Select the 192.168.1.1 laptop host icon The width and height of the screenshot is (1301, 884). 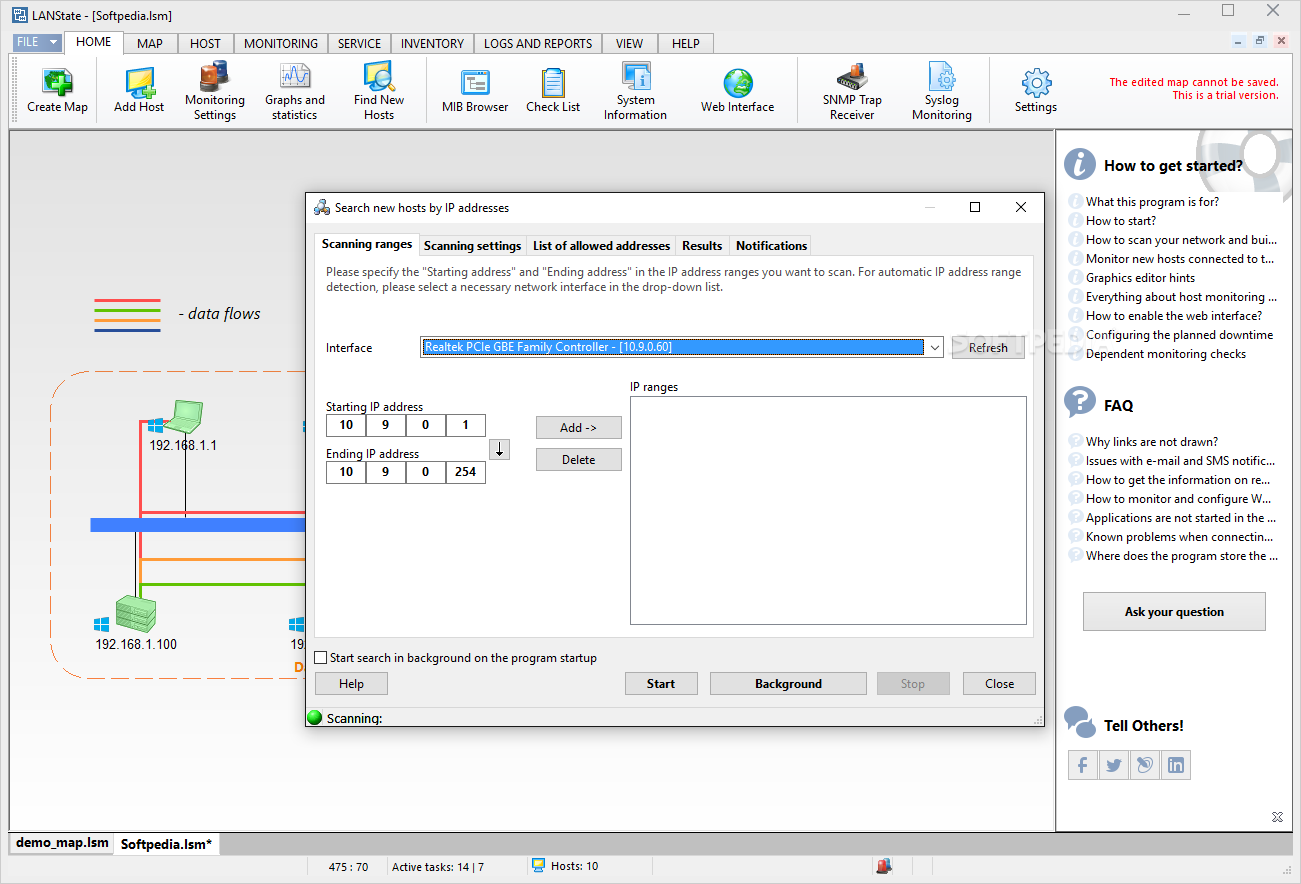(182, 416)
